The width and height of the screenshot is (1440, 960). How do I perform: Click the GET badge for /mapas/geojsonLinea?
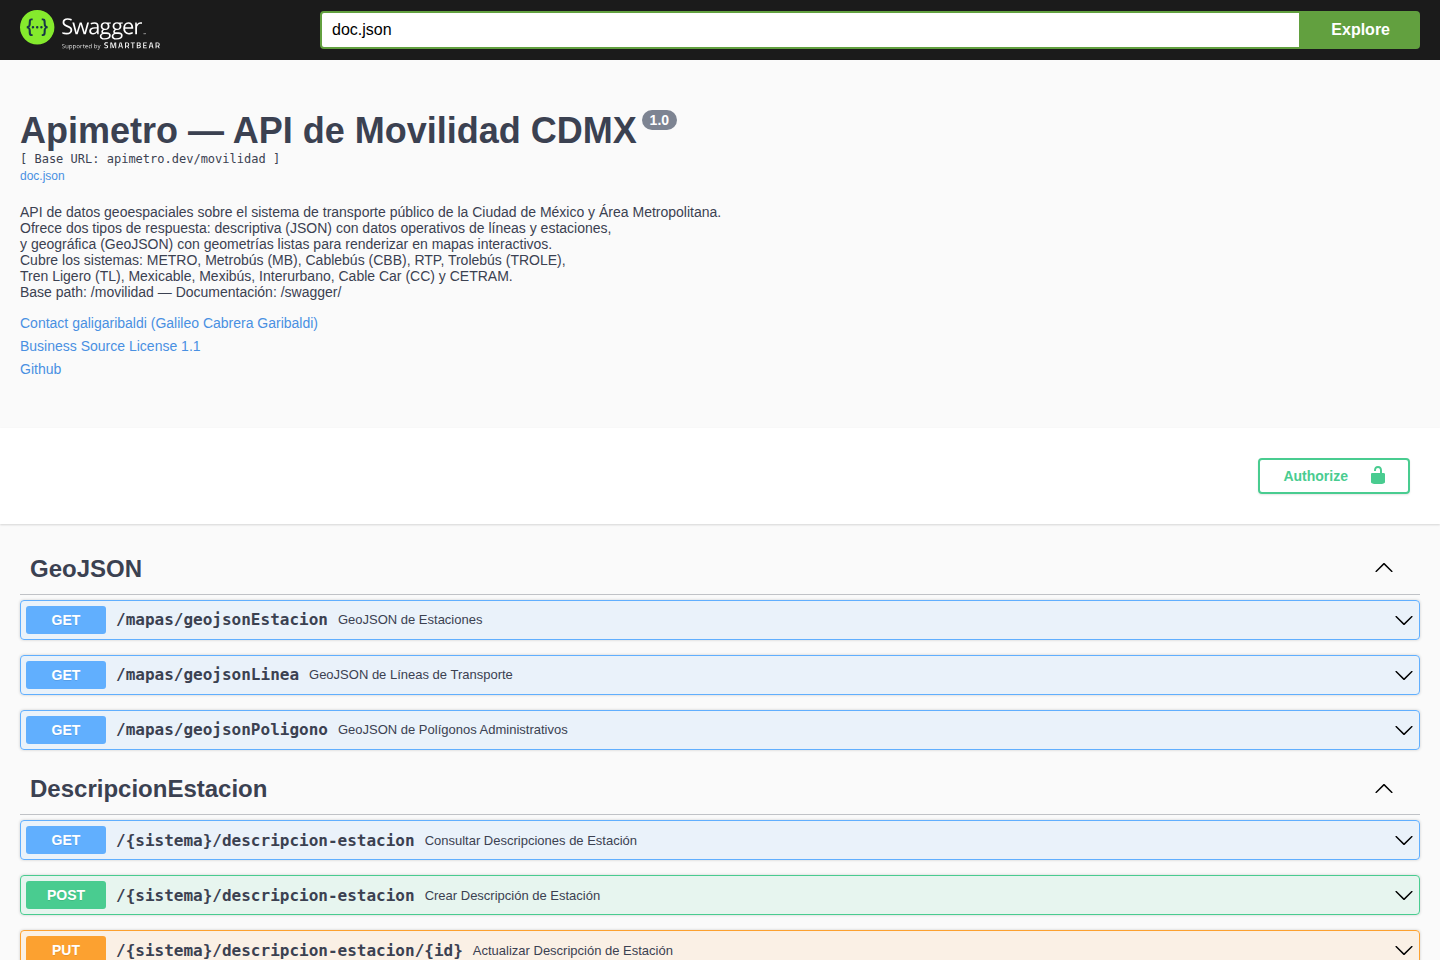[66, 675]
